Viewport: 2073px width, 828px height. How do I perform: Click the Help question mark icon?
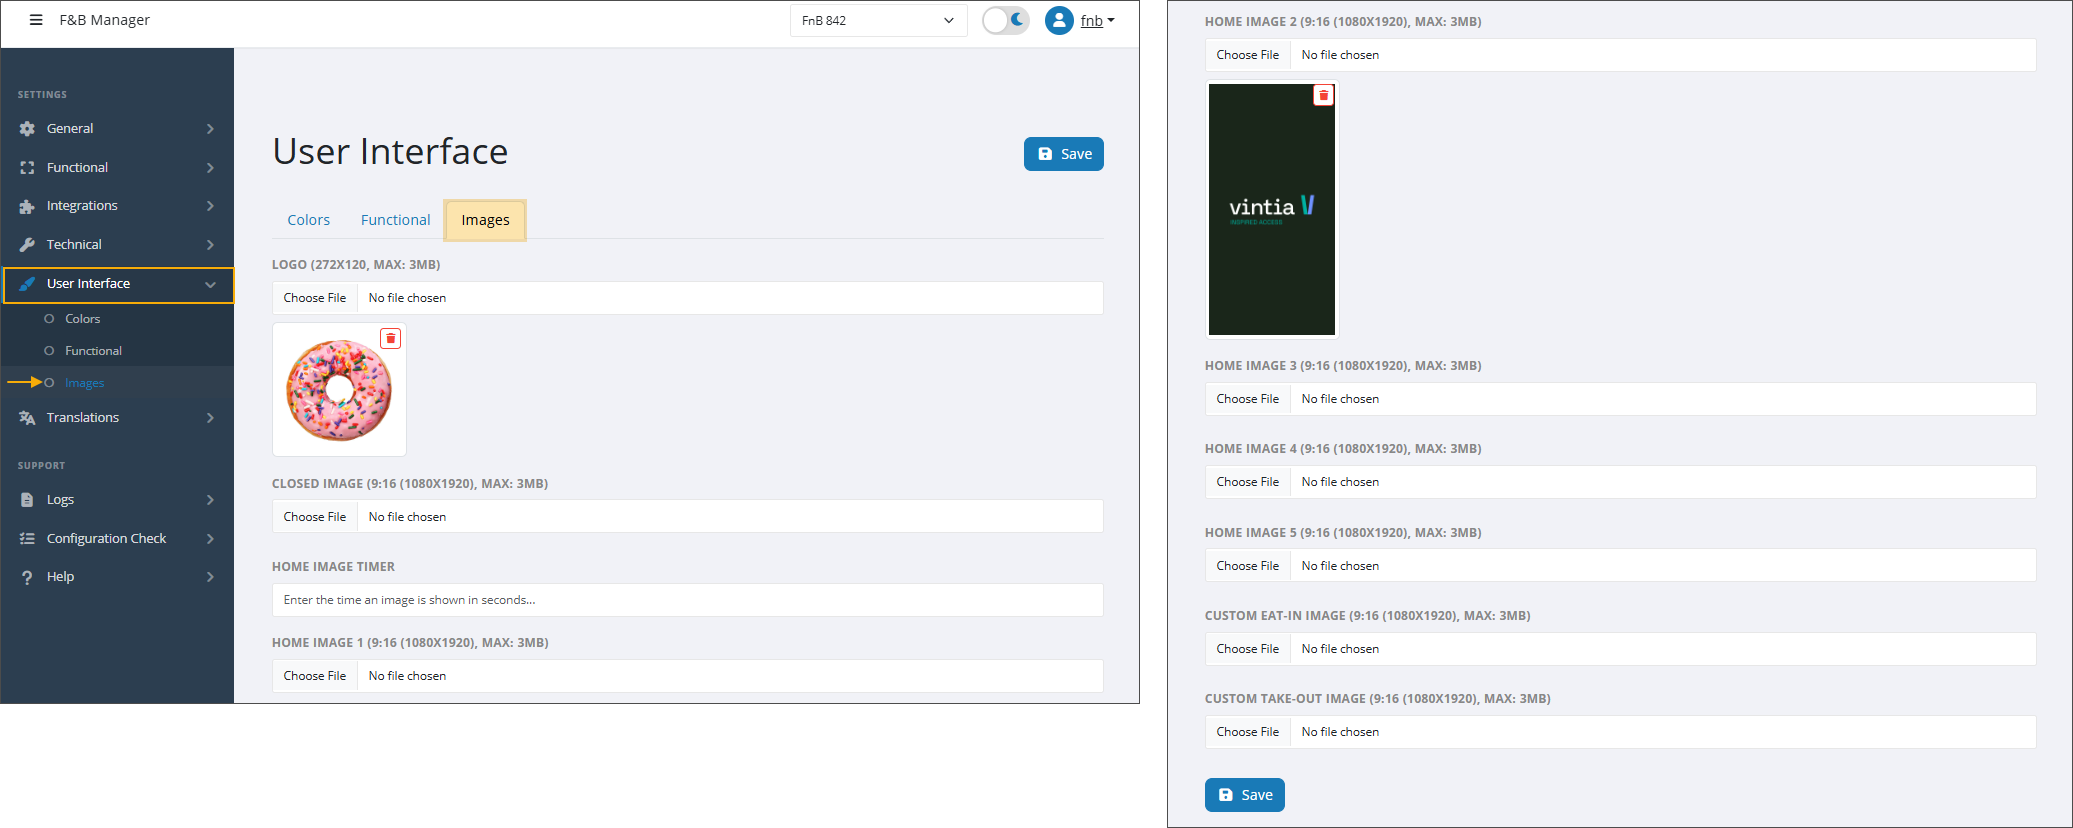27,577
